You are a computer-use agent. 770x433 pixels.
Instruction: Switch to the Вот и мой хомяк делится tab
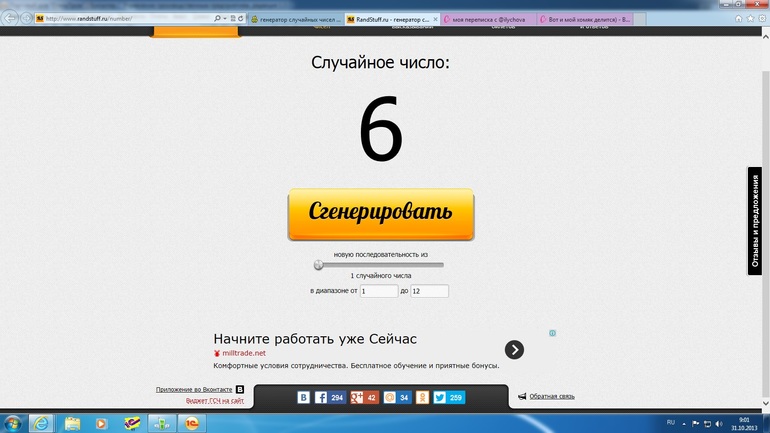click(x=585, y=19)
